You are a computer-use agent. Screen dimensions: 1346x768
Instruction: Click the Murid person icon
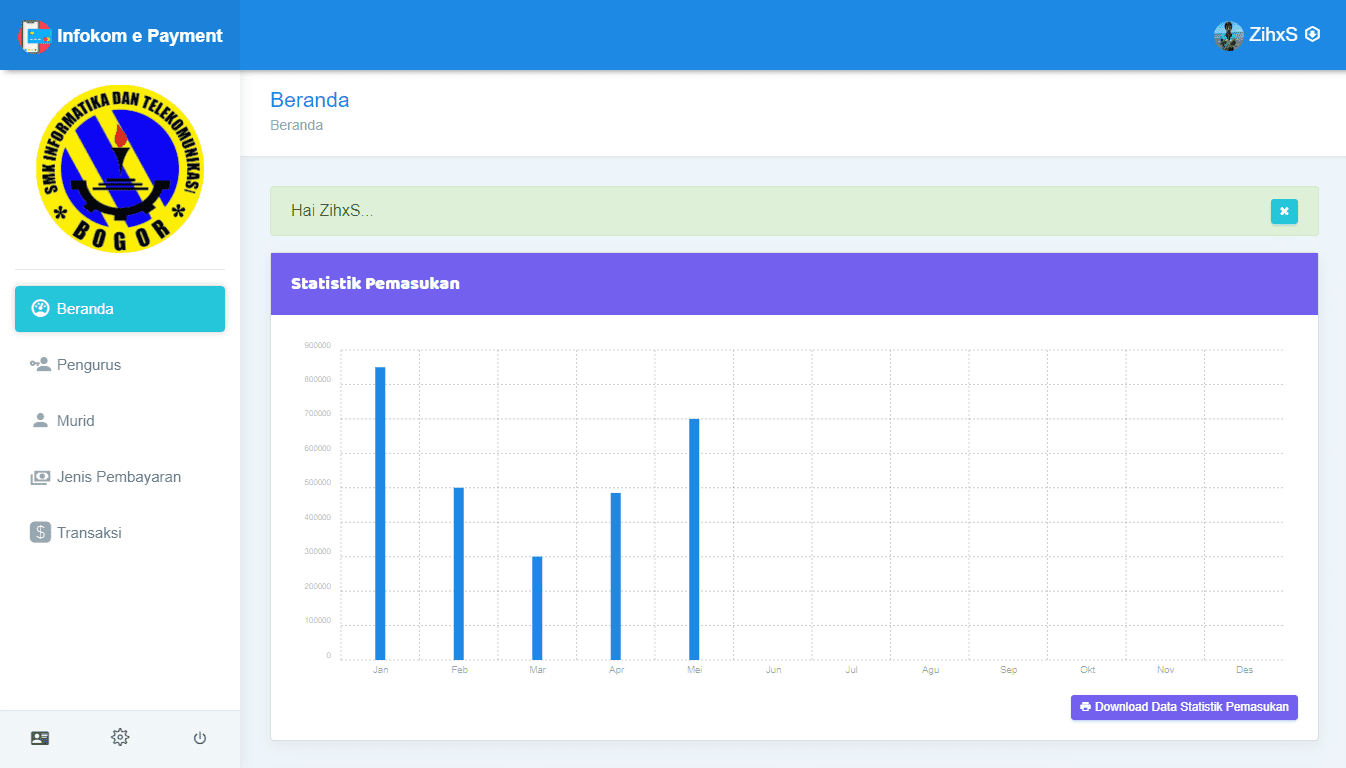[40, 421]
